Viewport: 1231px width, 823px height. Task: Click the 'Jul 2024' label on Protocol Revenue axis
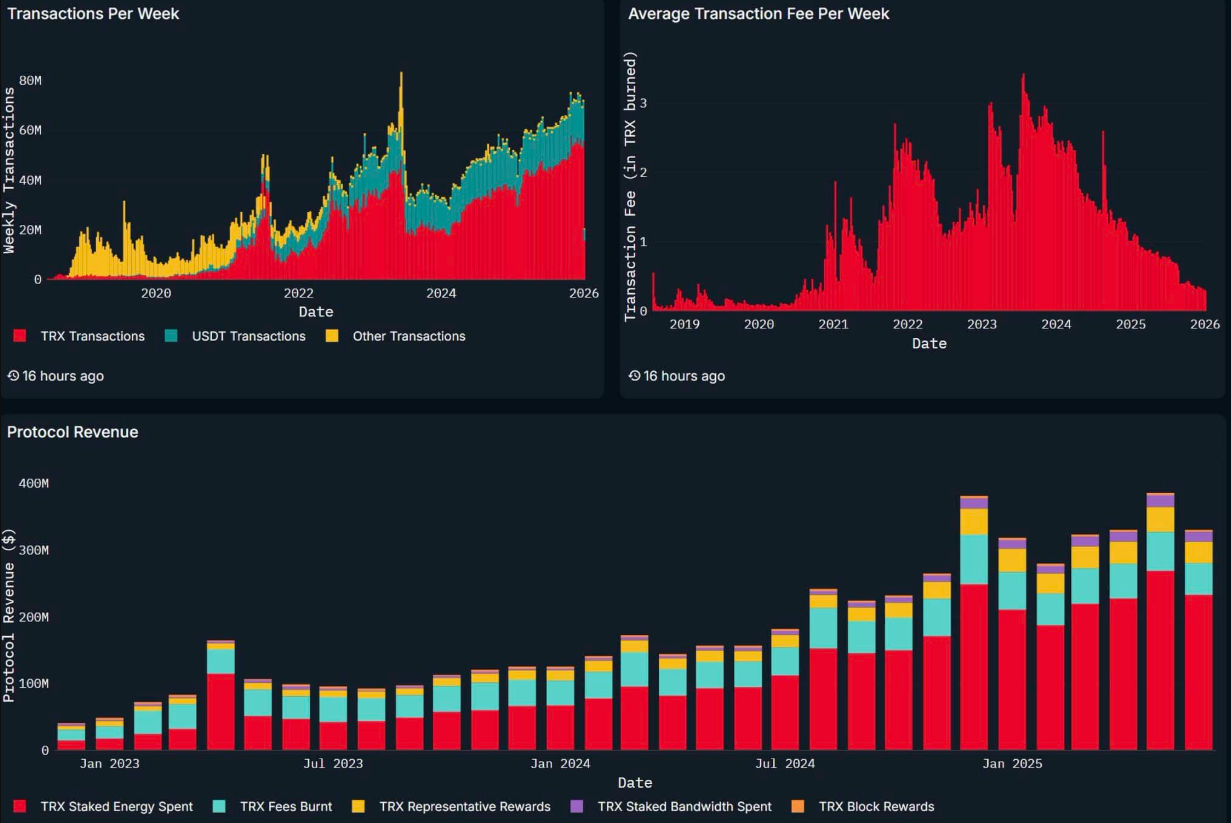[x=786, y=764]
